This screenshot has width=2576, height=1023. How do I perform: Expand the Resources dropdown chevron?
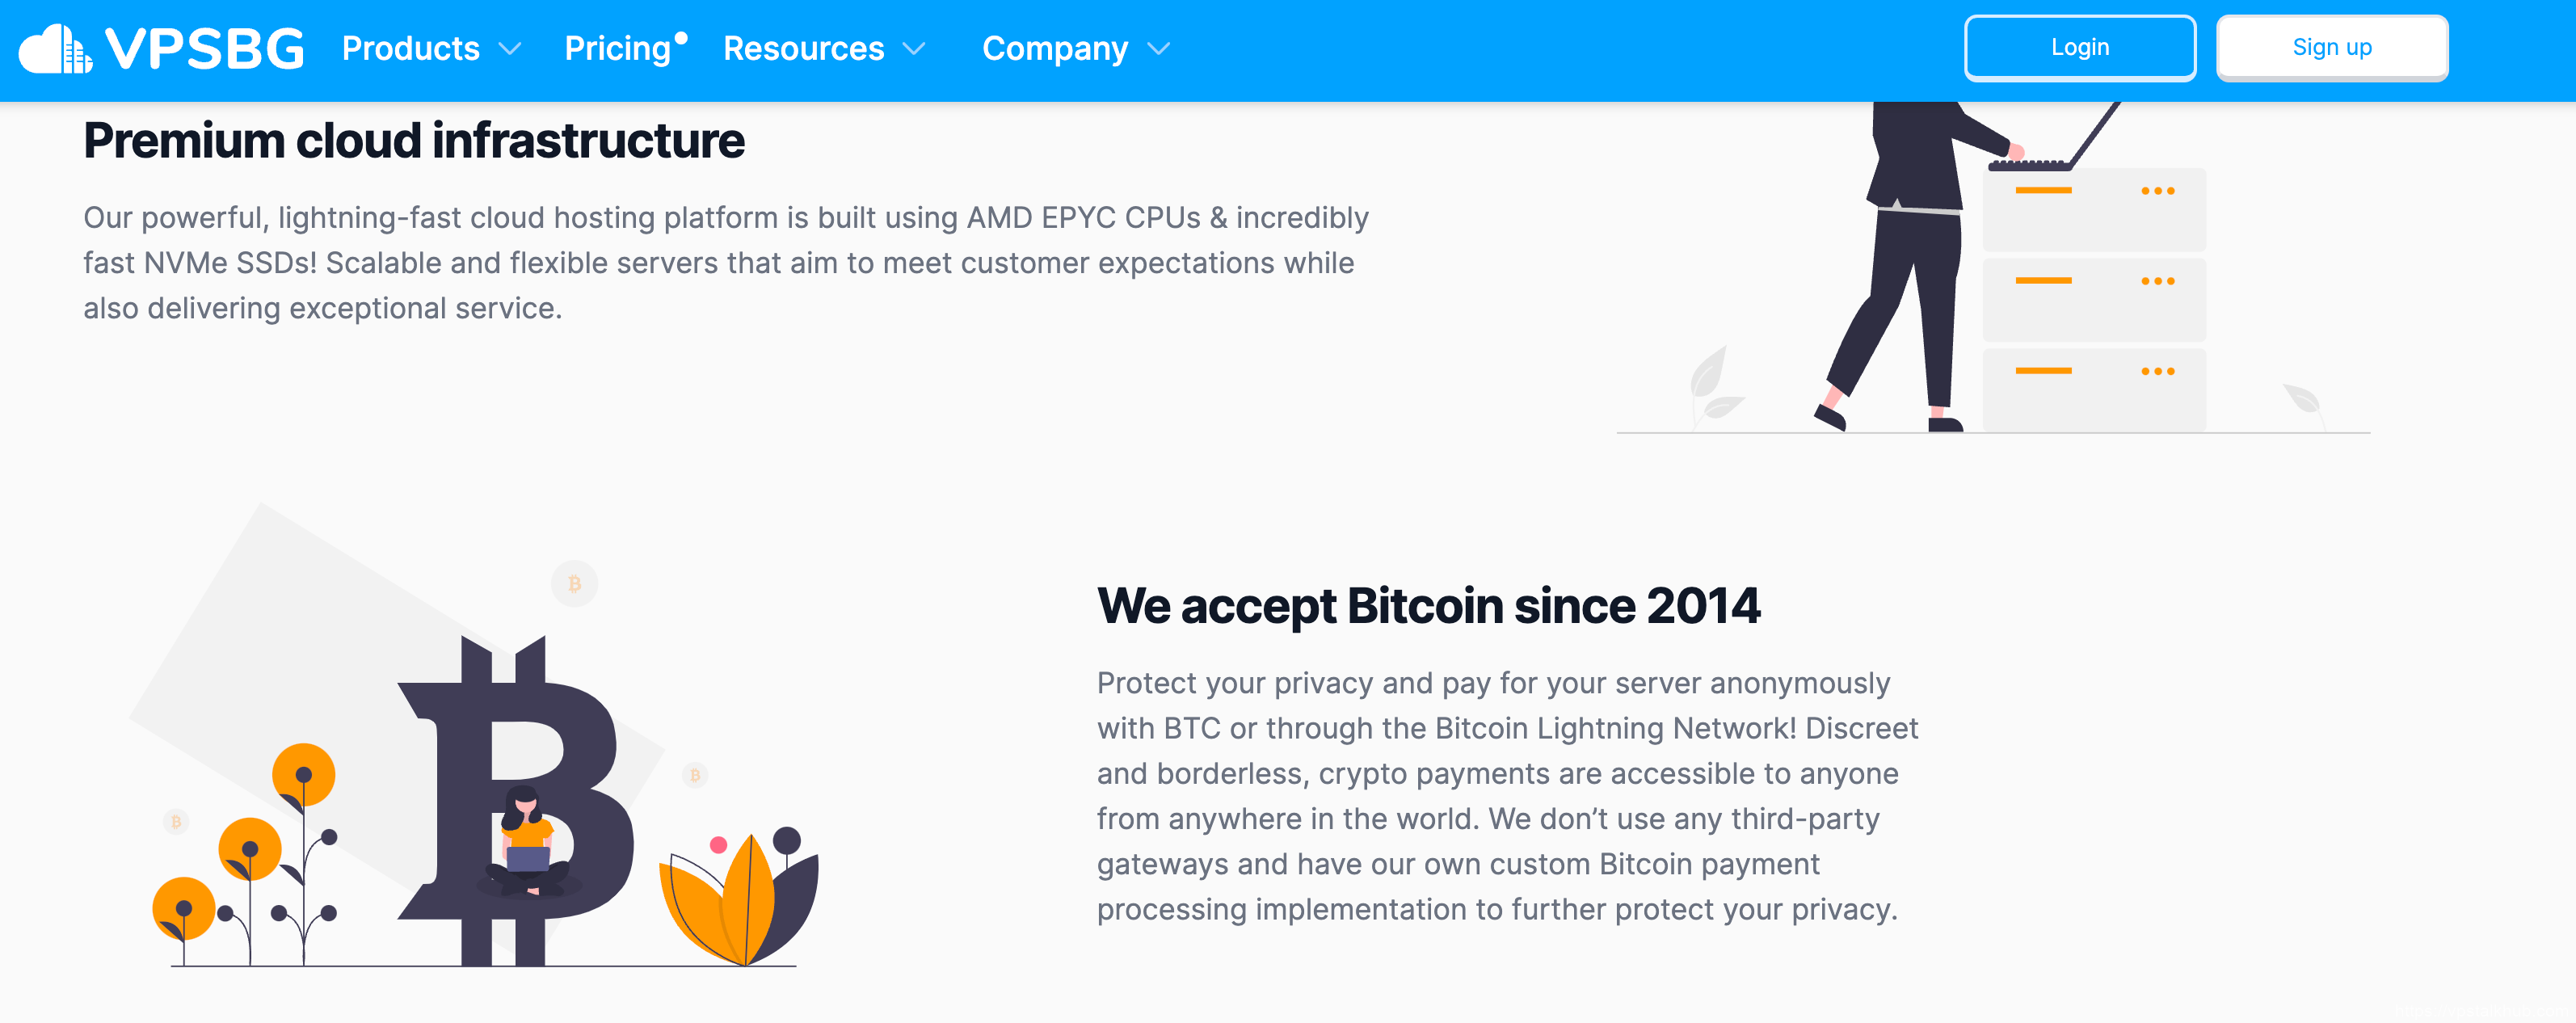pos(914,49)
